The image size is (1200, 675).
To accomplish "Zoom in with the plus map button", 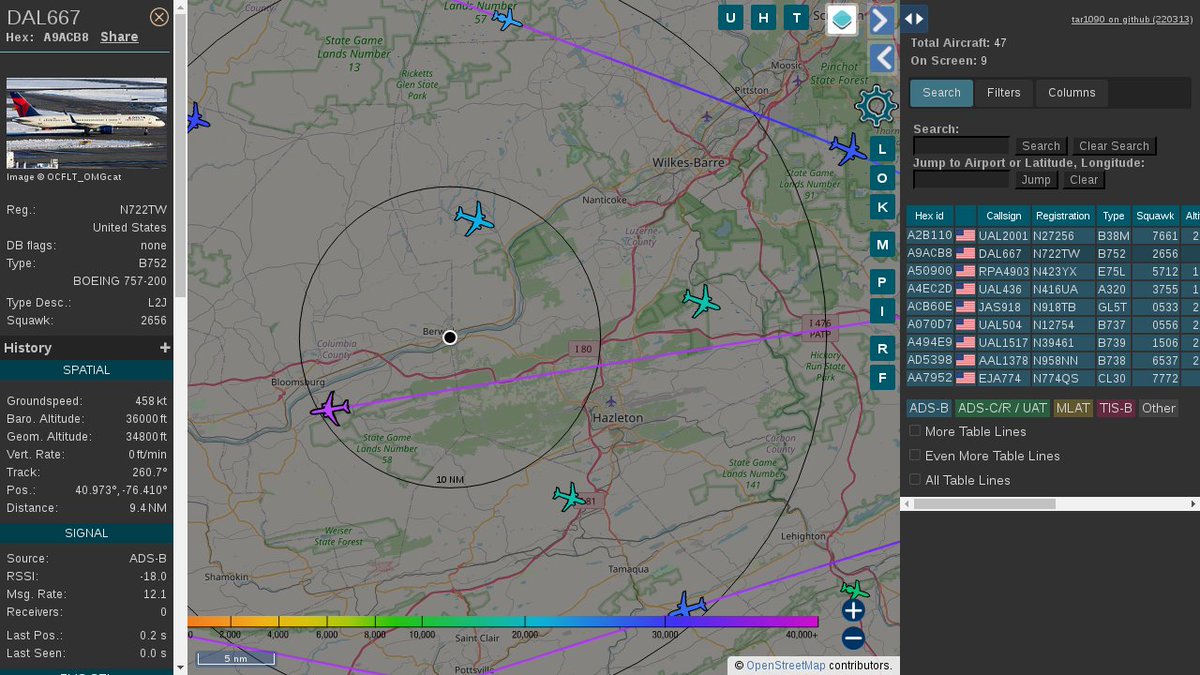I will pos(853,610).
